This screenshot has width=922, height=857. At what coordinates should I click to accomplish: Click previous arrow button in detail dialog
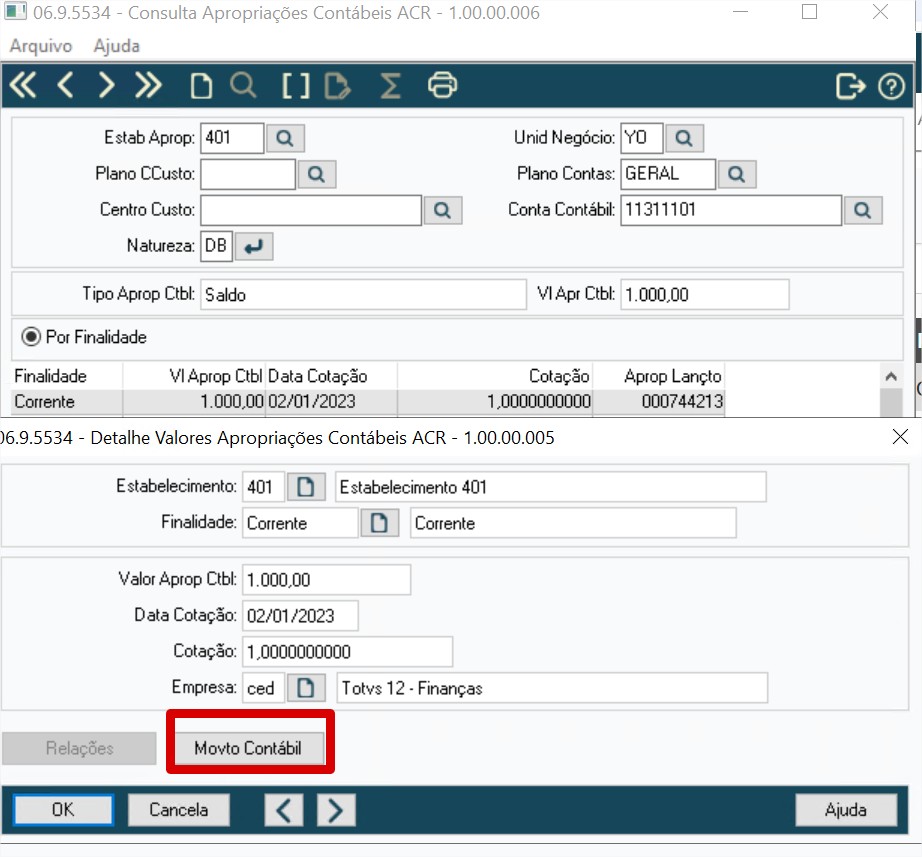[284, 810]
